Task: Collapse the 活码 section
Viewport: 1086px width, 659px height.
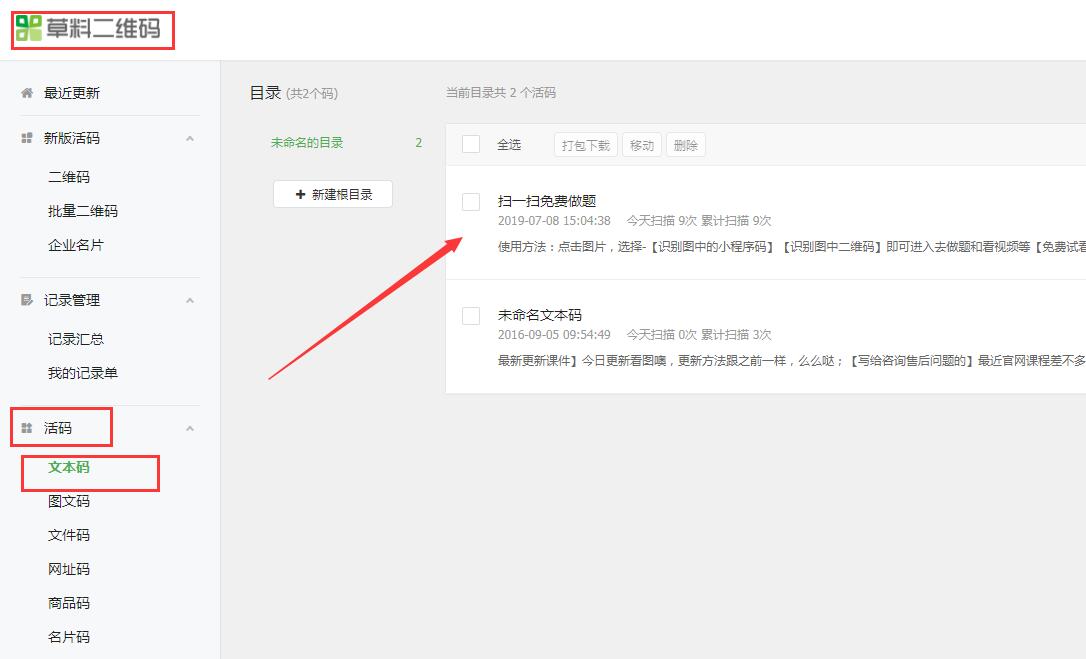Action: coord(188,427)
